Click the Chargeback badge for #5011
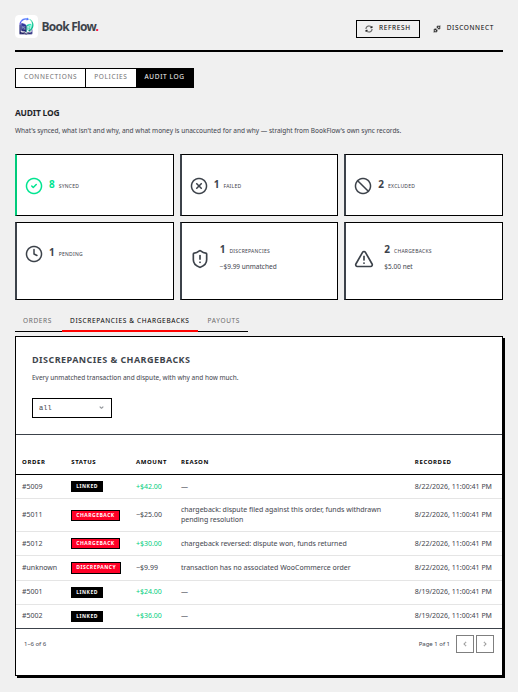 click(x=95, y=515)
